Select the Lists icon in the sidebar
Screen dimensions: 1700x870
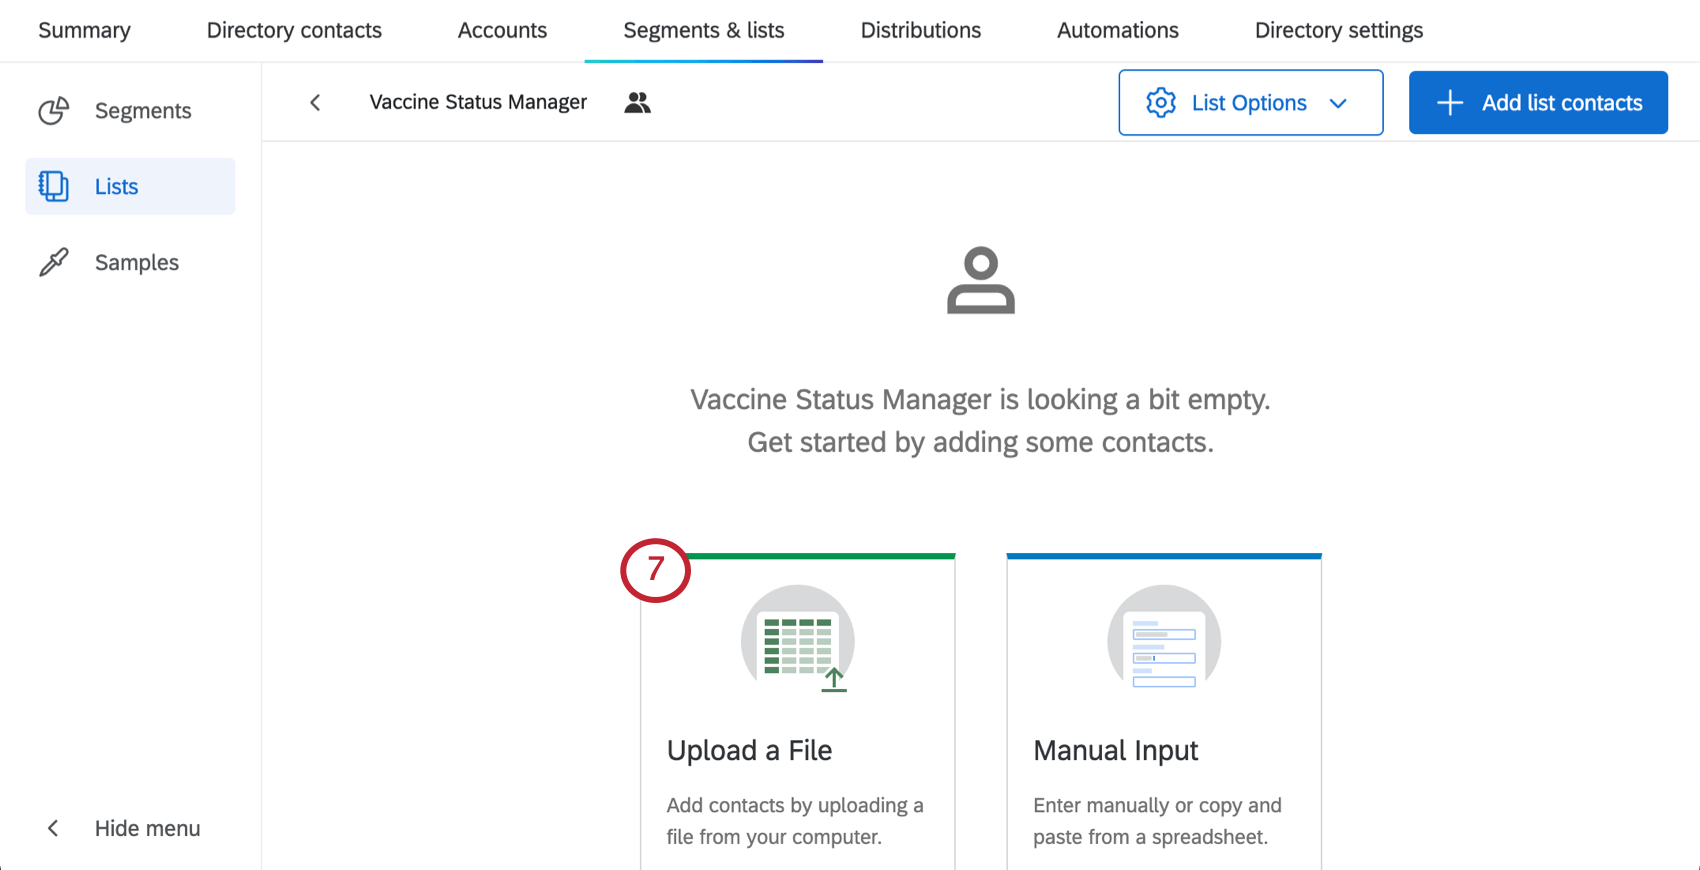[x=54, y=186]
